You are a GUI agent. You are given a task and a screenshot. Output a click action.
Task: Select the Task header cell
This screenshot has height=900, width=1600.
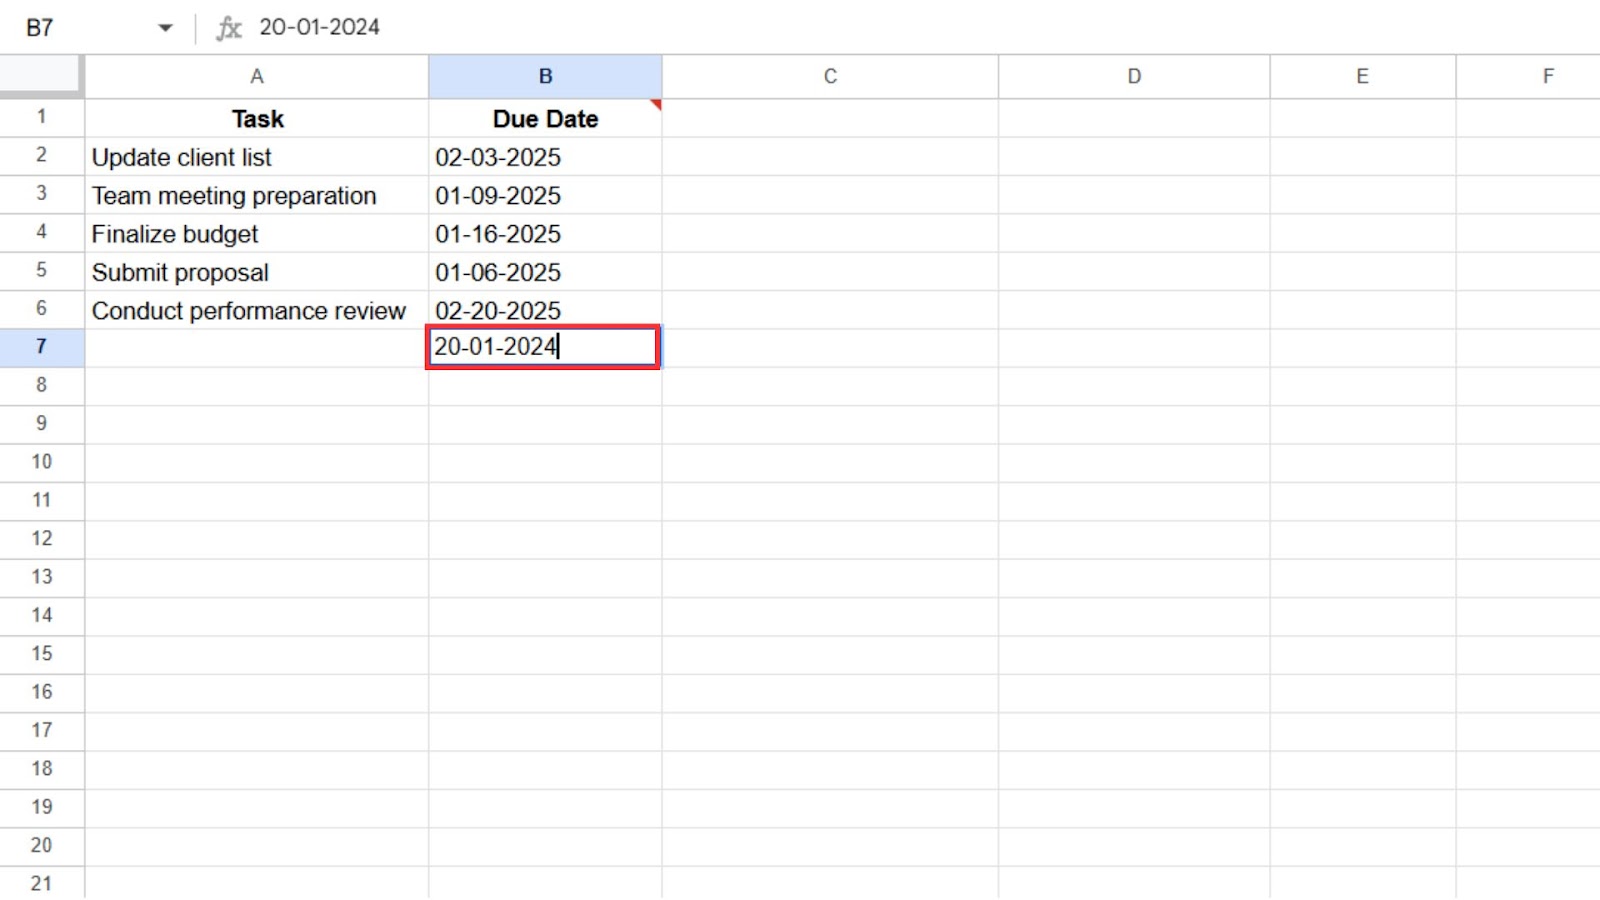(257, 118)
